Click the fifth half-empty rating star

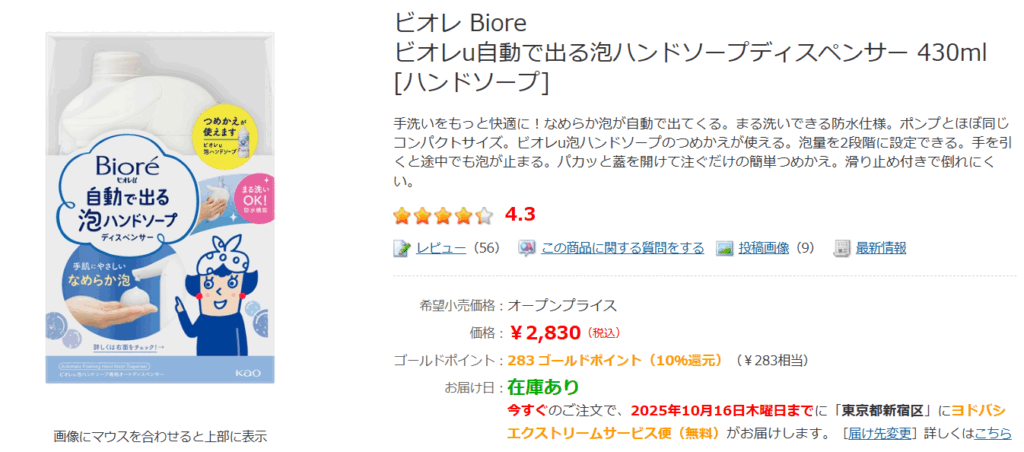coord(485,215)
